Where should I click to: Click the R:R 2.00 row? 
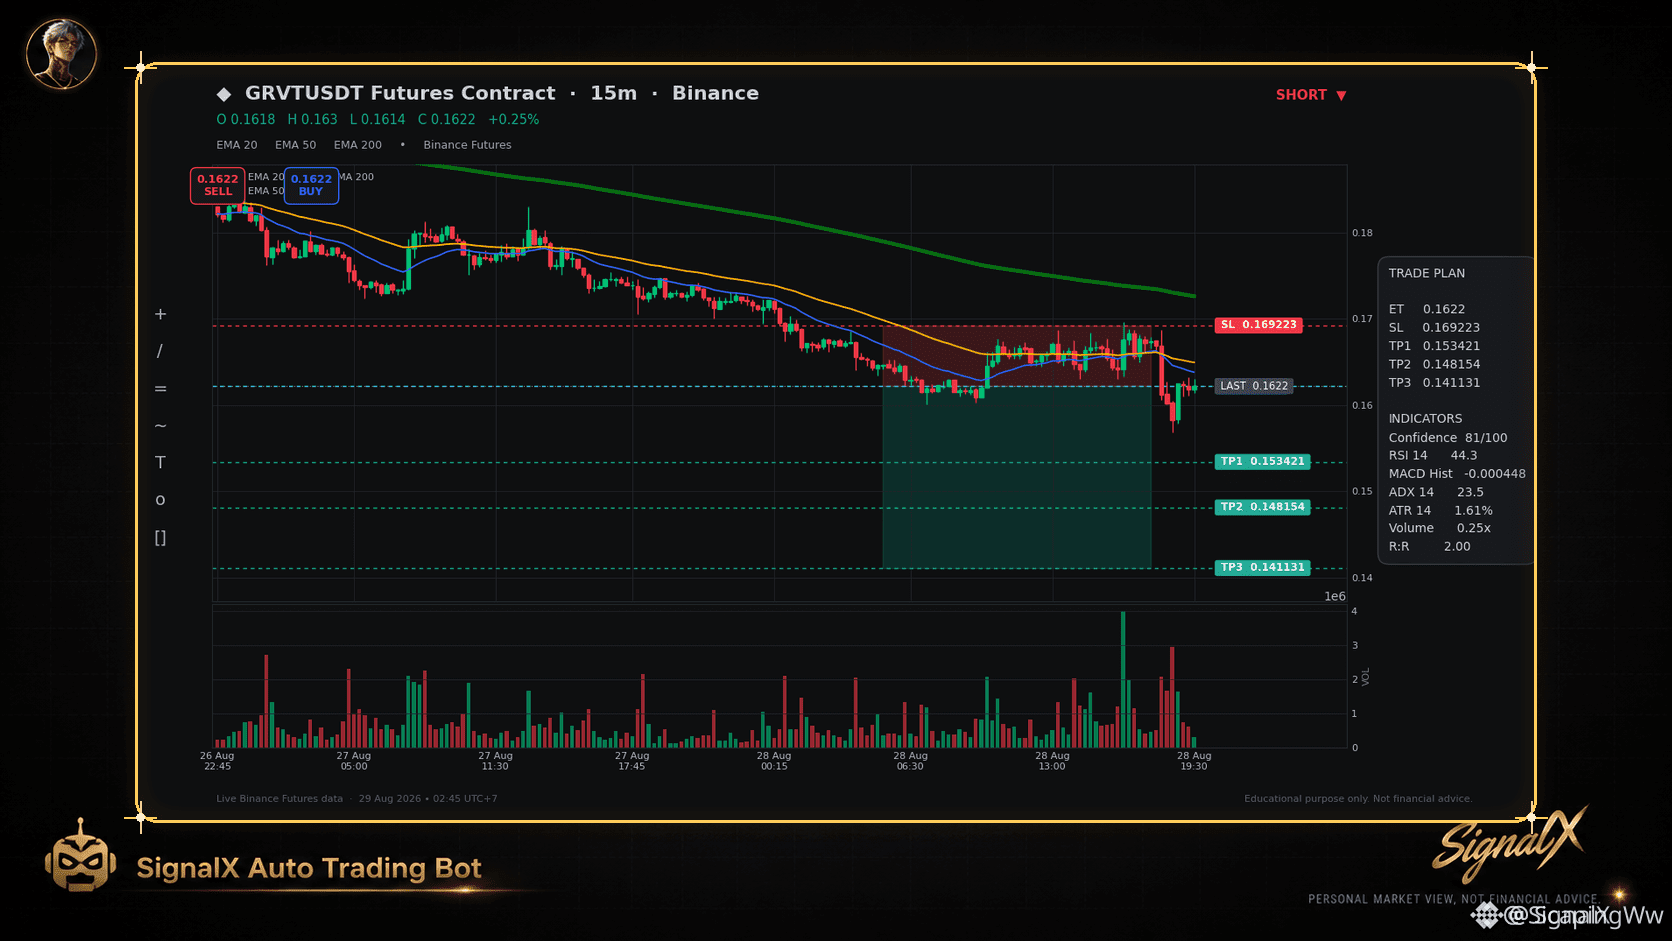pyautogui.click(x=1430, y=547)
